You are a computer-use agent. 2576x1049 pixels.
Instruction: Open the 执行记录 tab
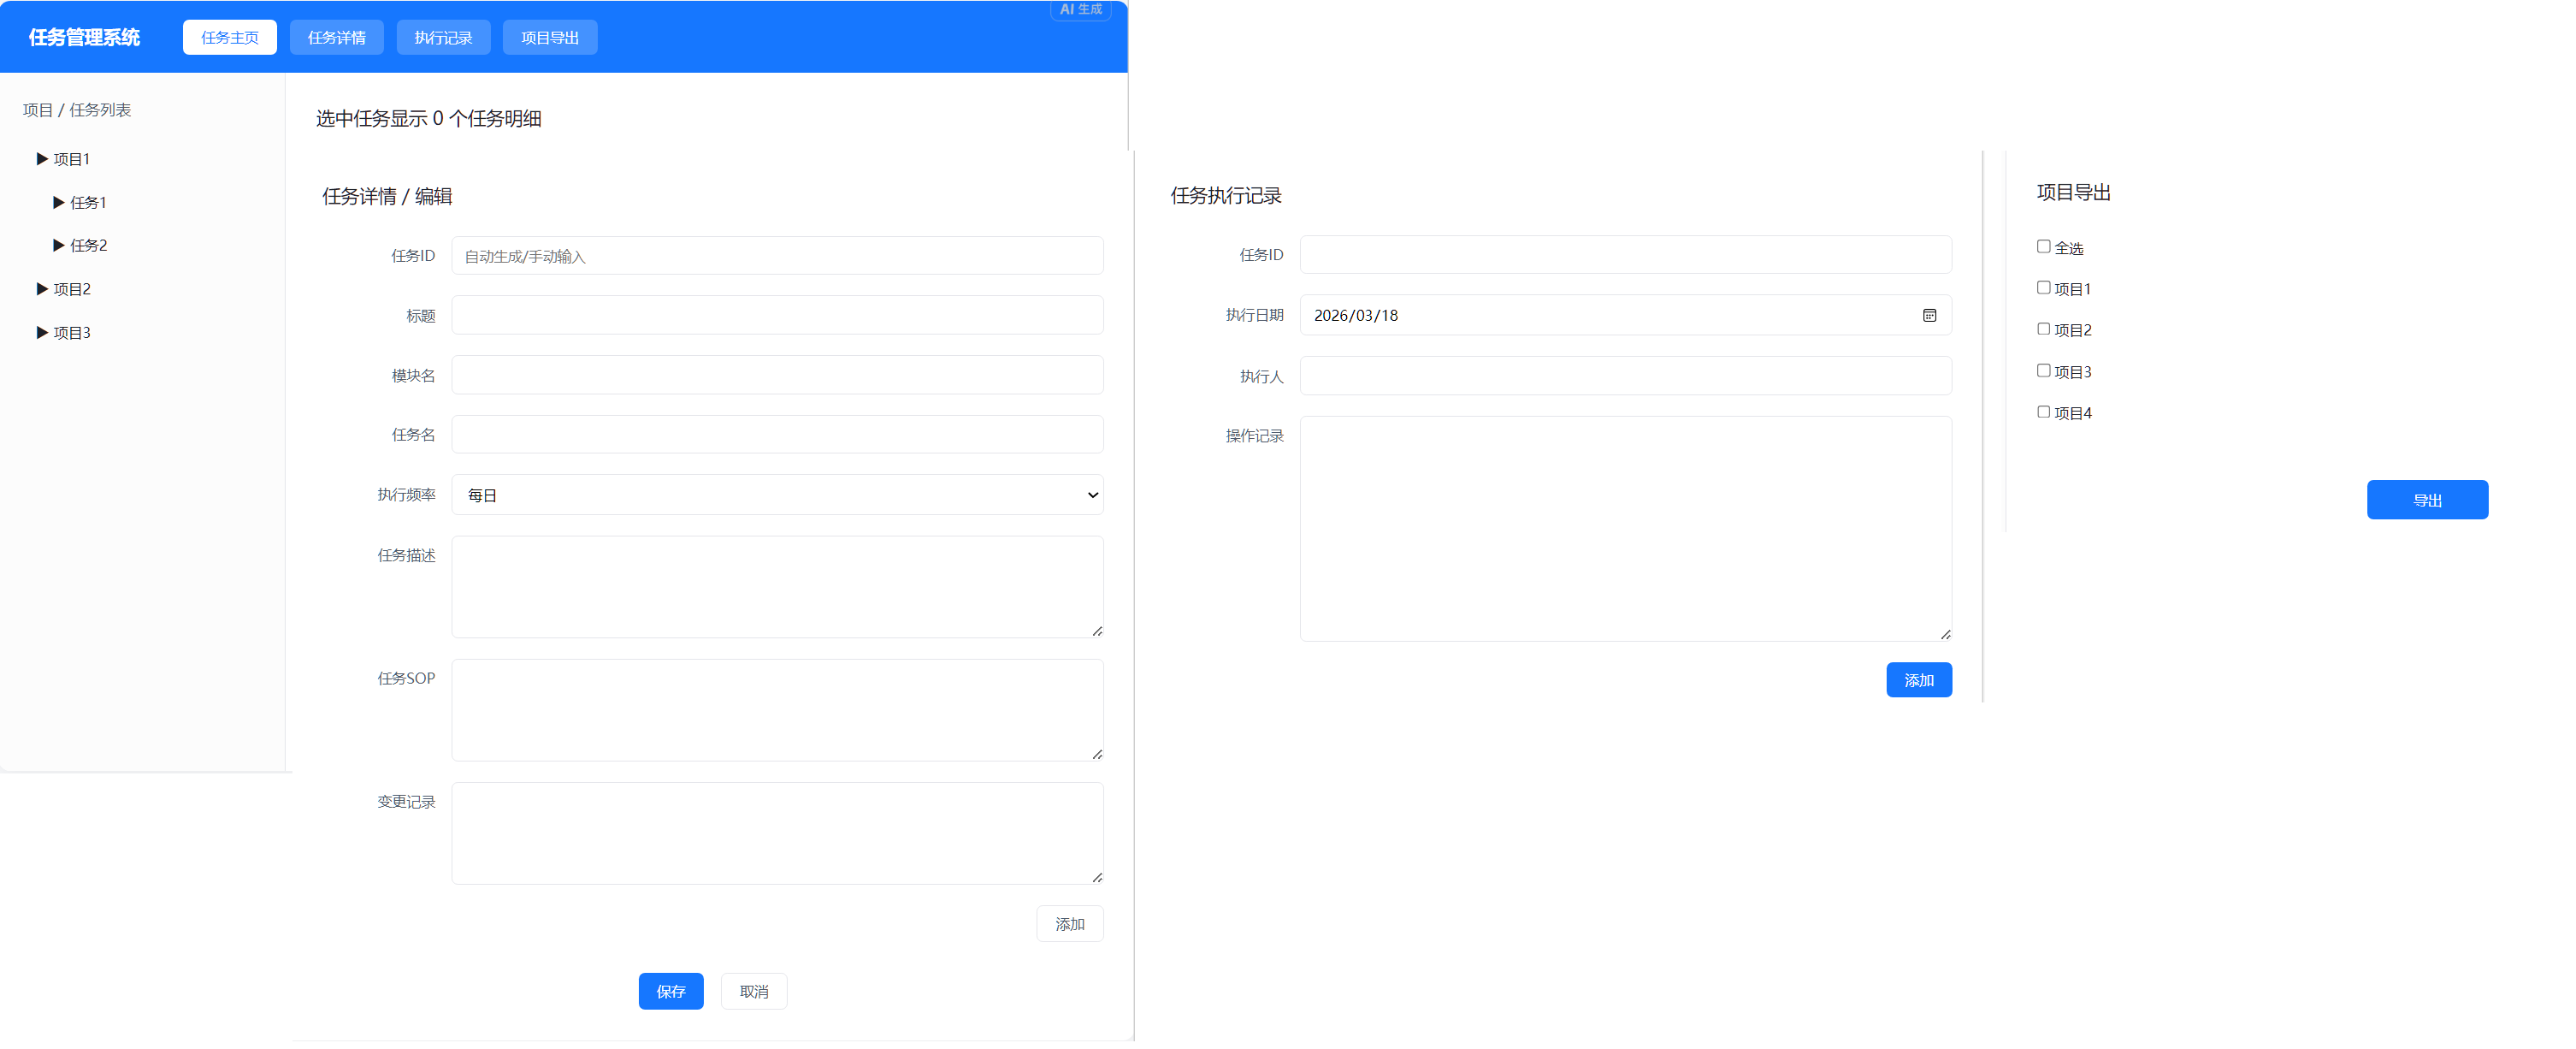pyautogui.click(x=443, y=38)
